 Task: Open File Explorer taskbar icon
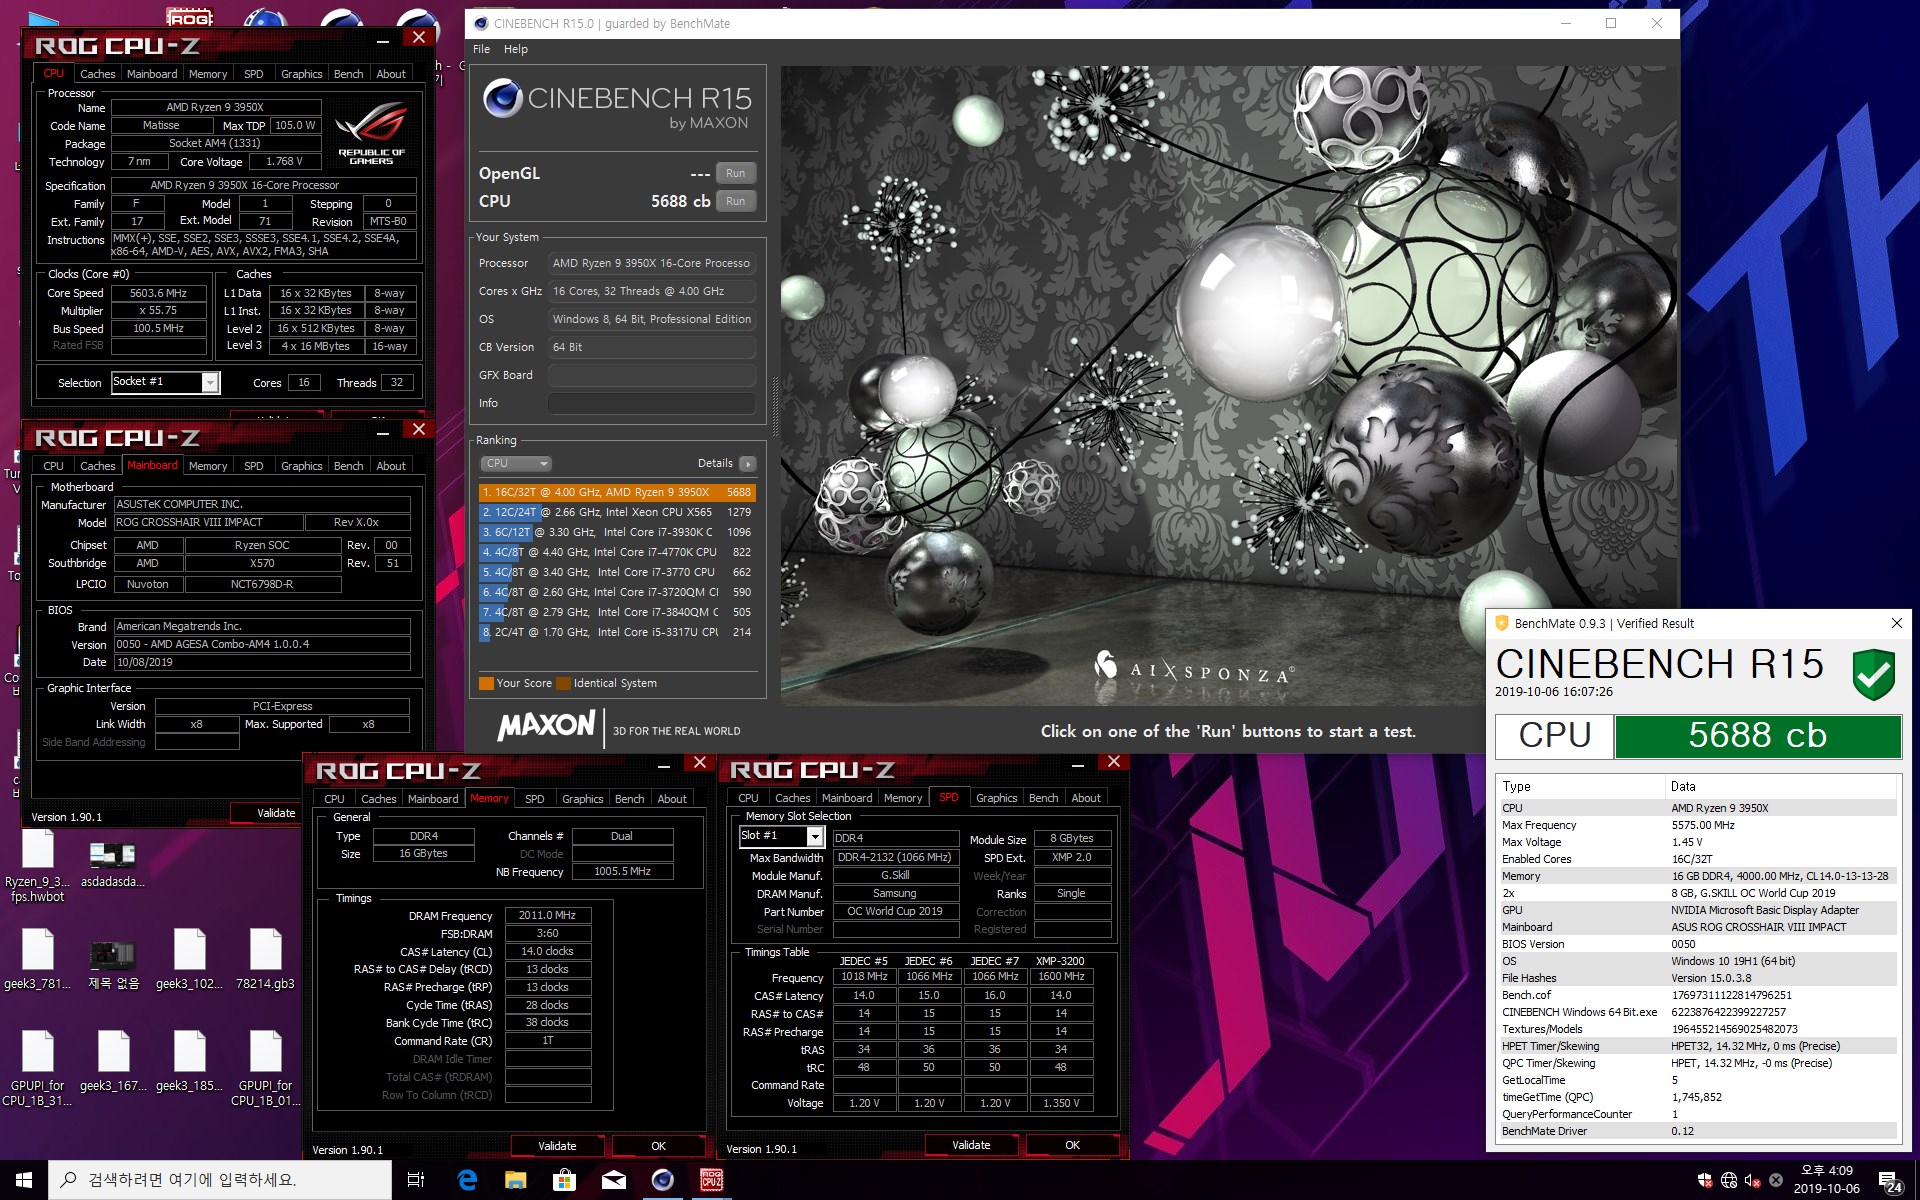click(515, 1180)
